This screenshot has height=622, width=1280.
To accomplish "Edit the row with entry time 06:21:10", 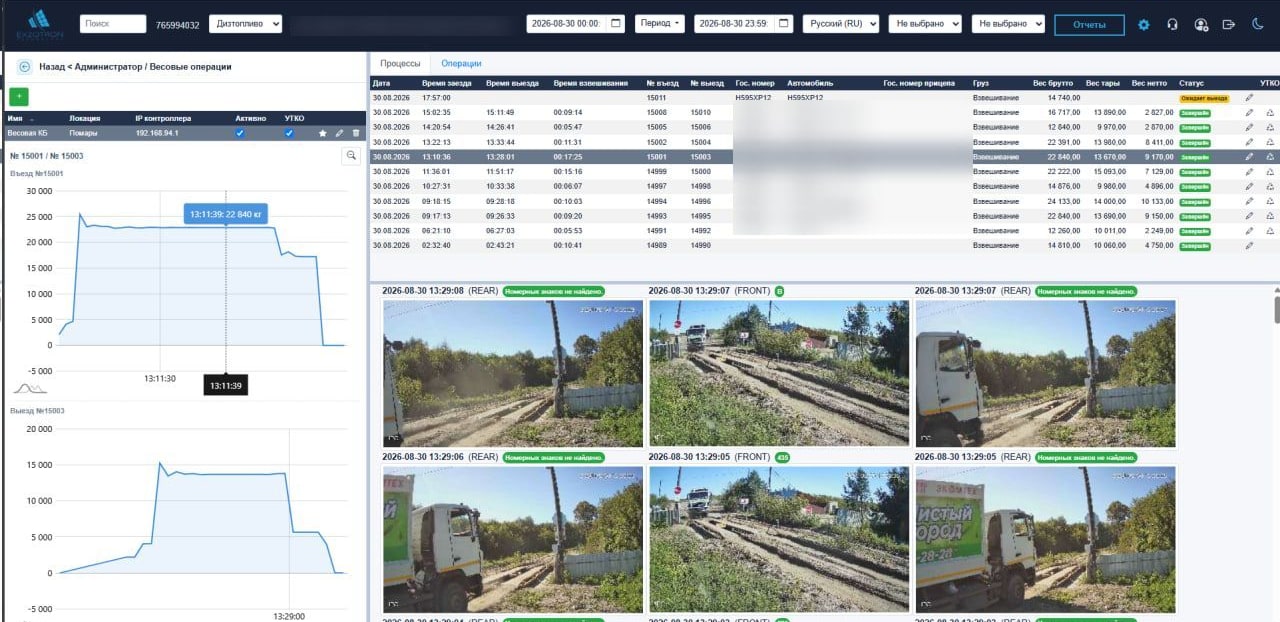I will (x=1249, y=230).
